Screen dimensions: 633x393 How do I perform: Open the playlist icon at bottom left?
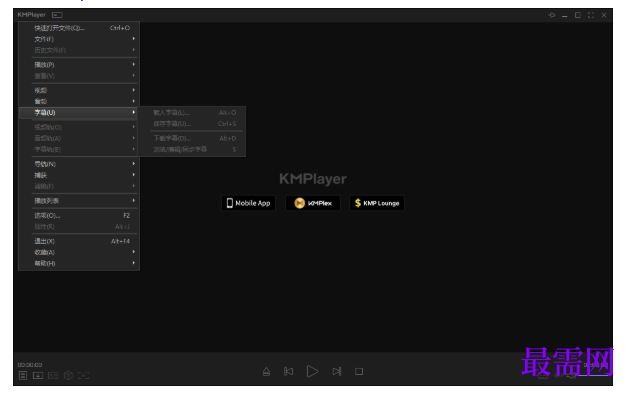[23, 376]
